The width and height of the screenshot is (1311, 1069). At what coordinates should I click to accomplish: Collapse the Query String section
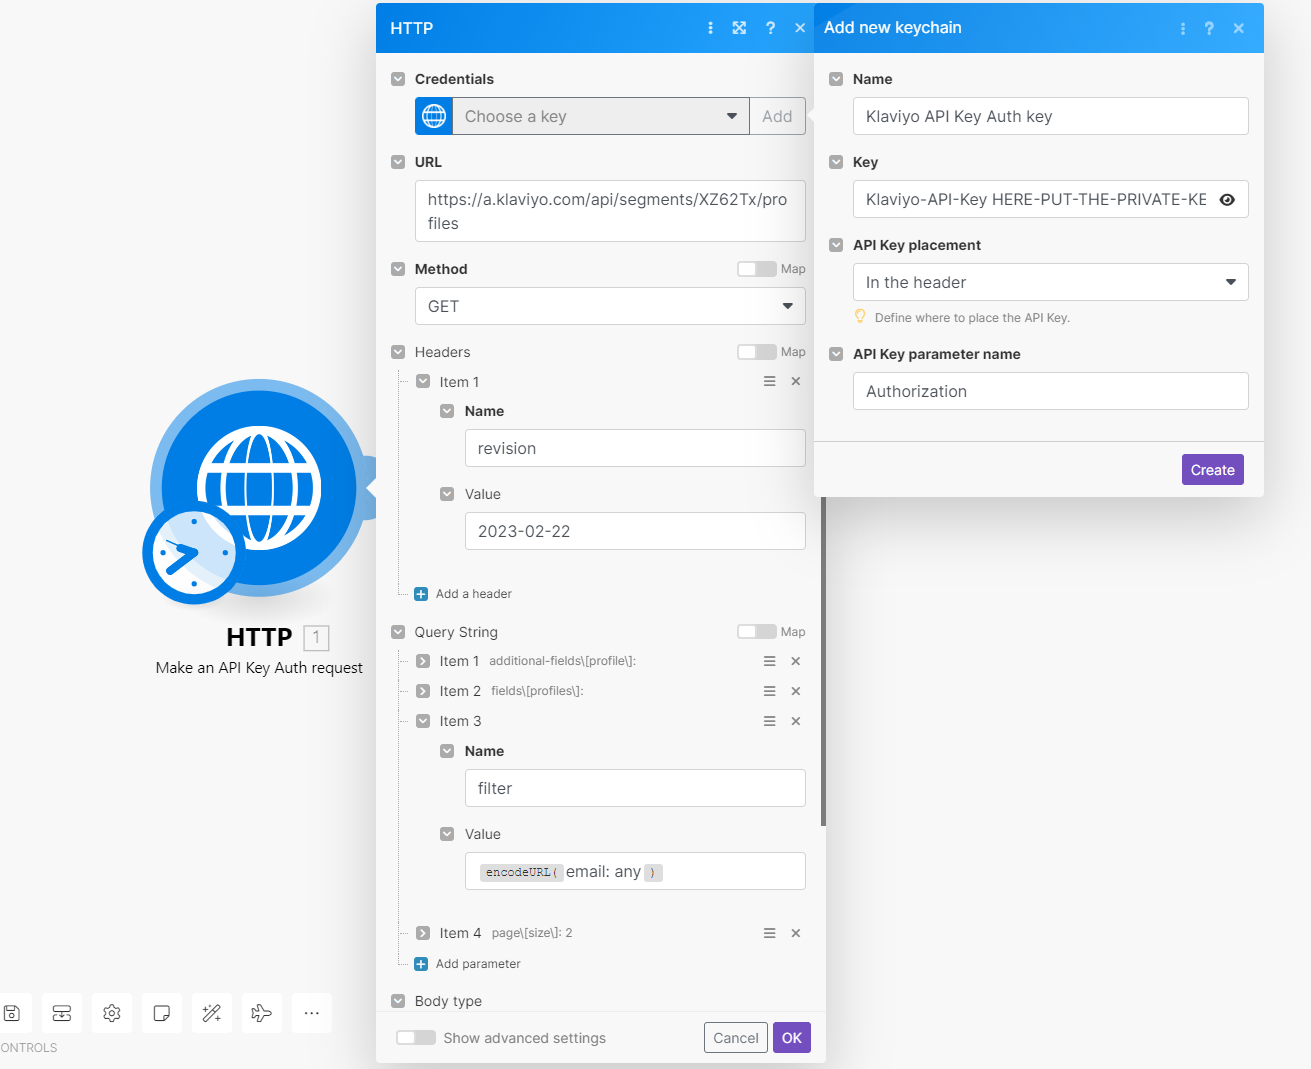click(398, 632)
